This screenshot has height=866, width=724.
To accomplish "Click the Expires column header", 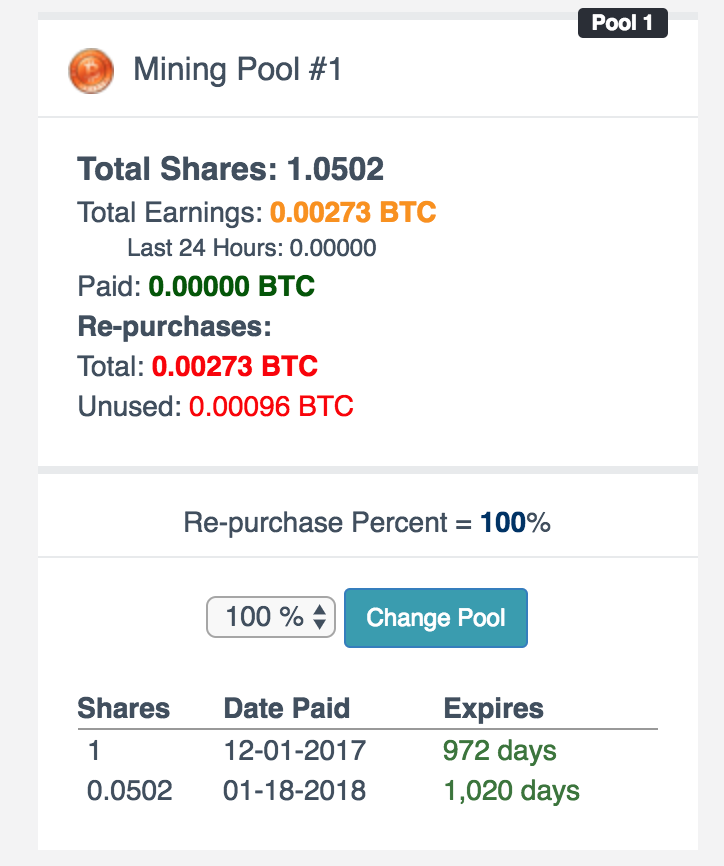I will [x=493, y=709].
